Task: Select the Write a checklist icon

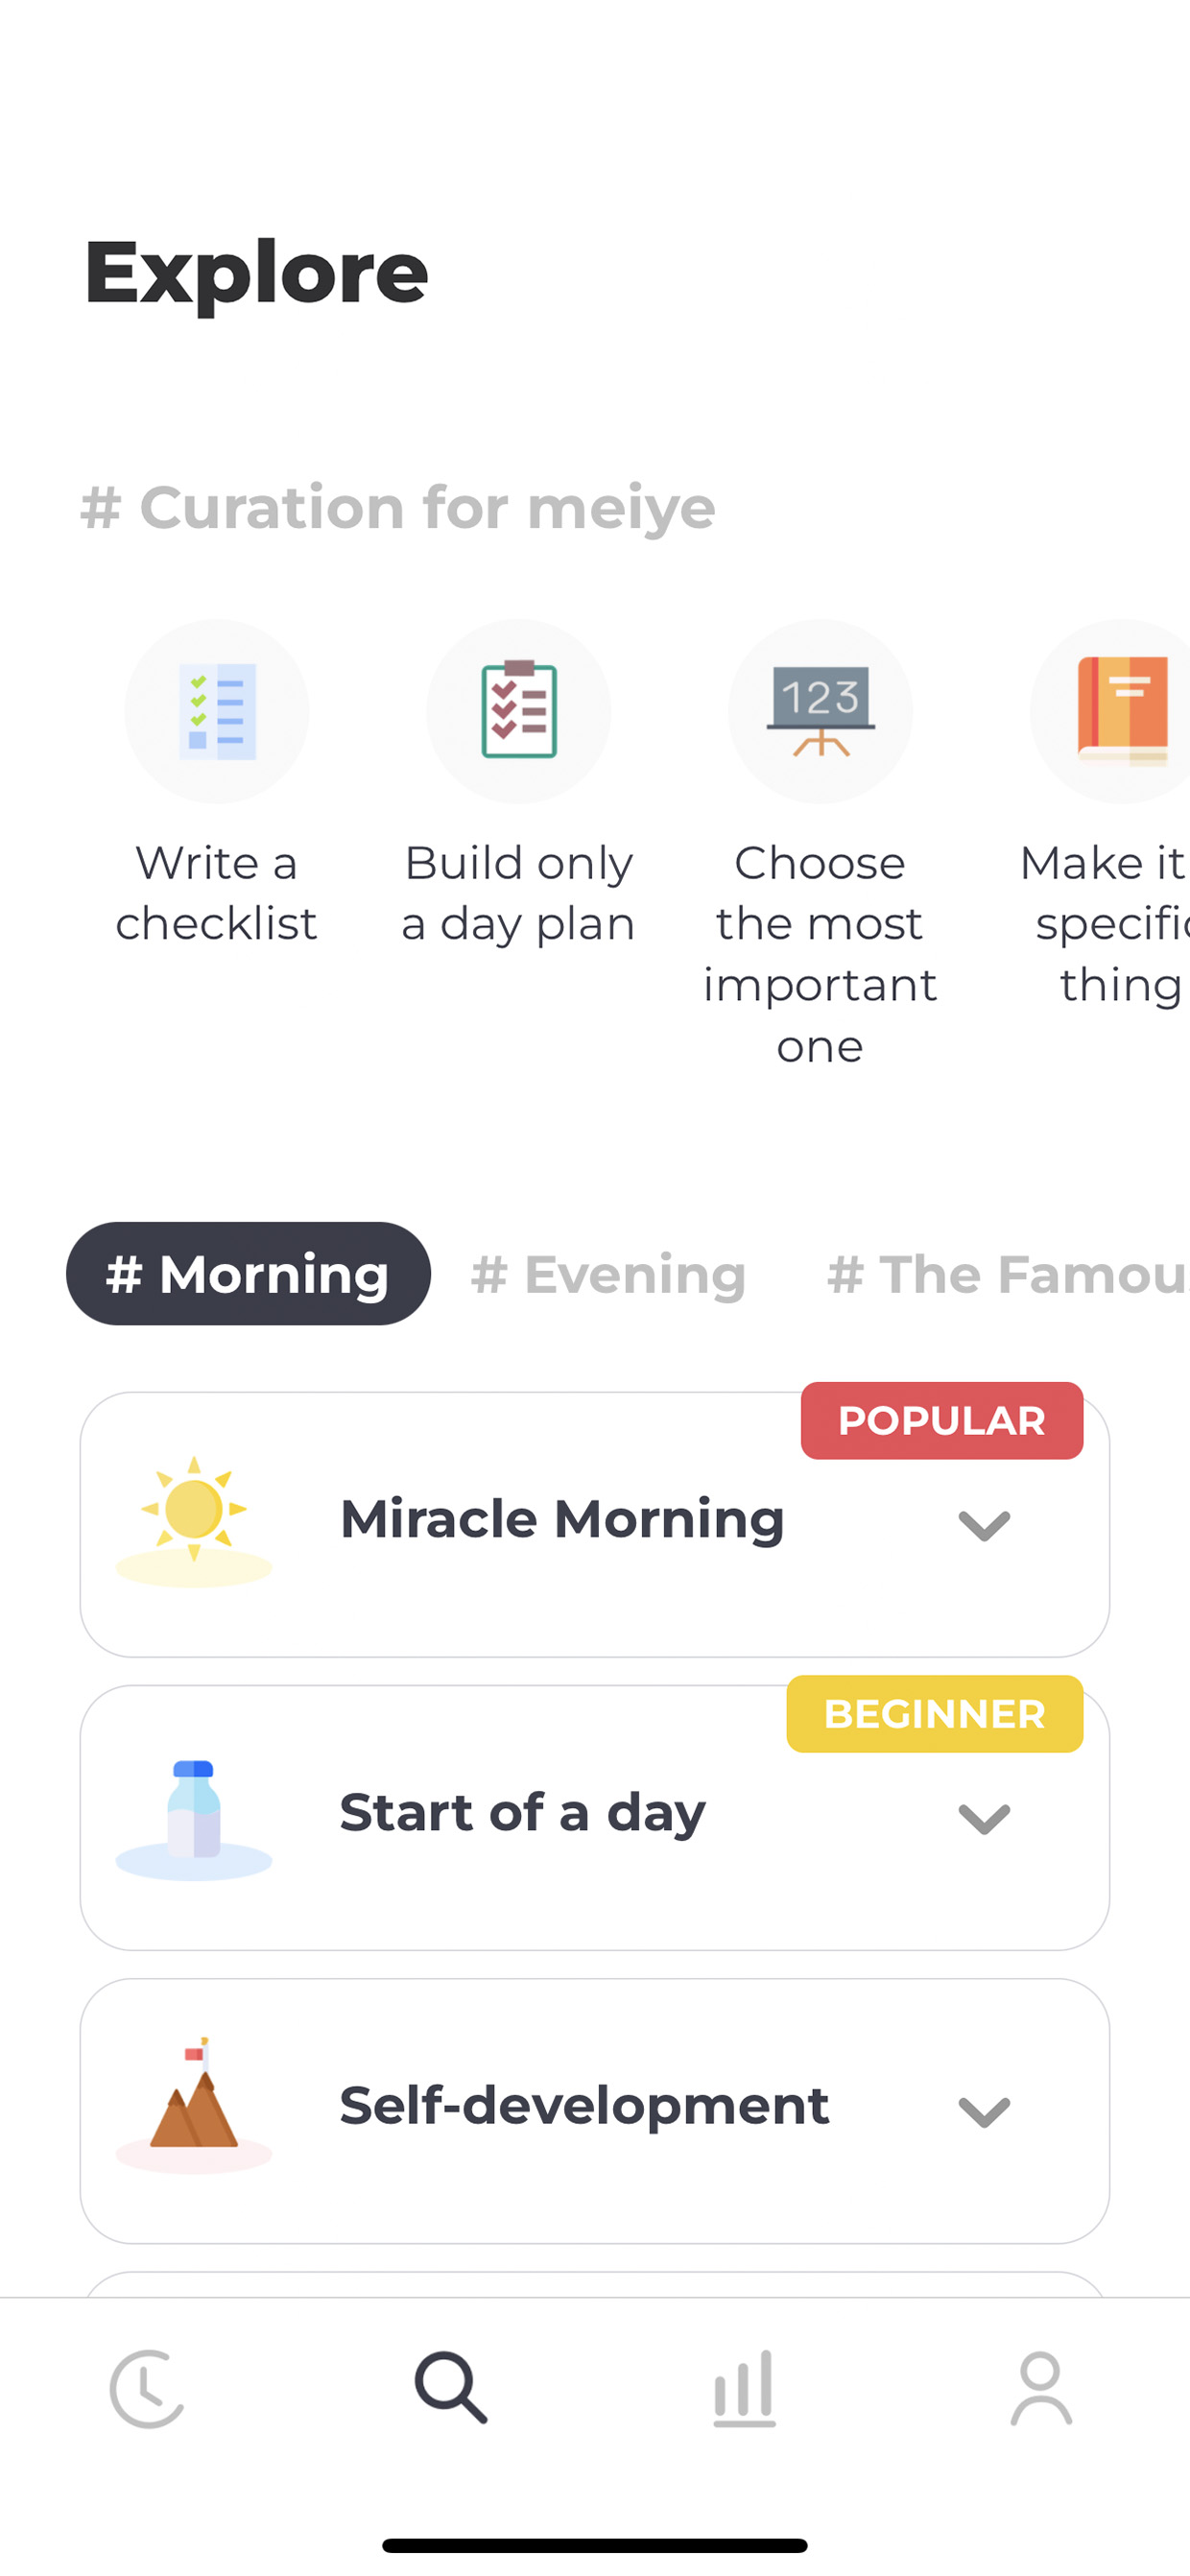Action: 217,711
